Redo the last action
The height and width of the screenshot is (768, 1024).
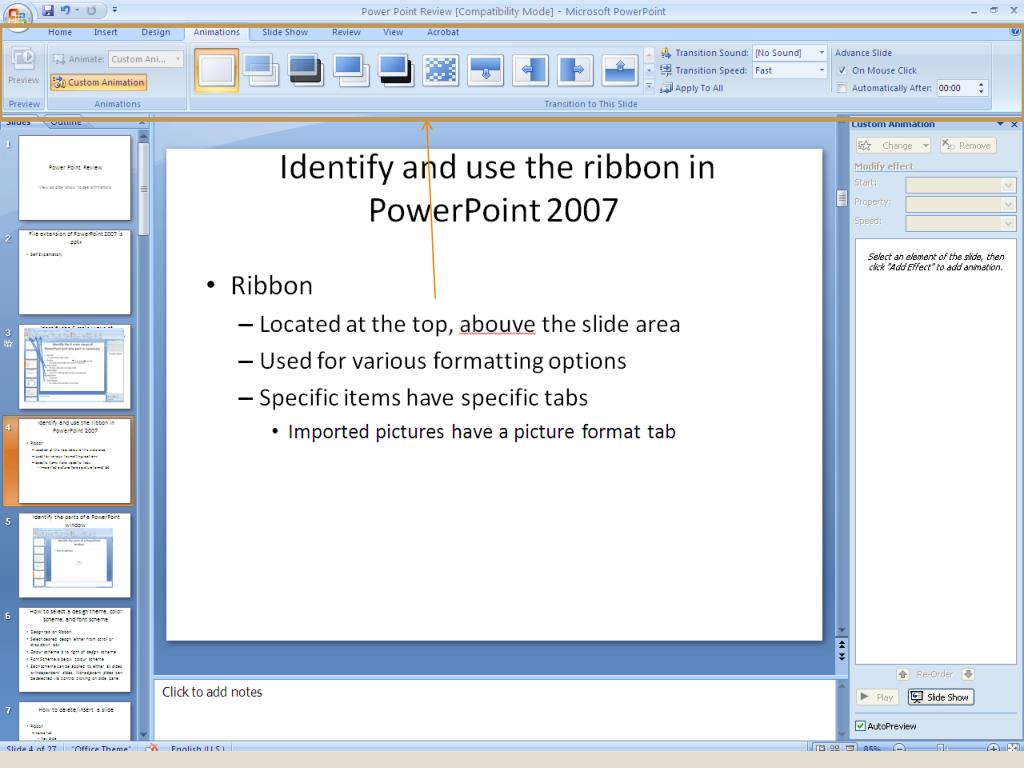click(x=91, y=10)
